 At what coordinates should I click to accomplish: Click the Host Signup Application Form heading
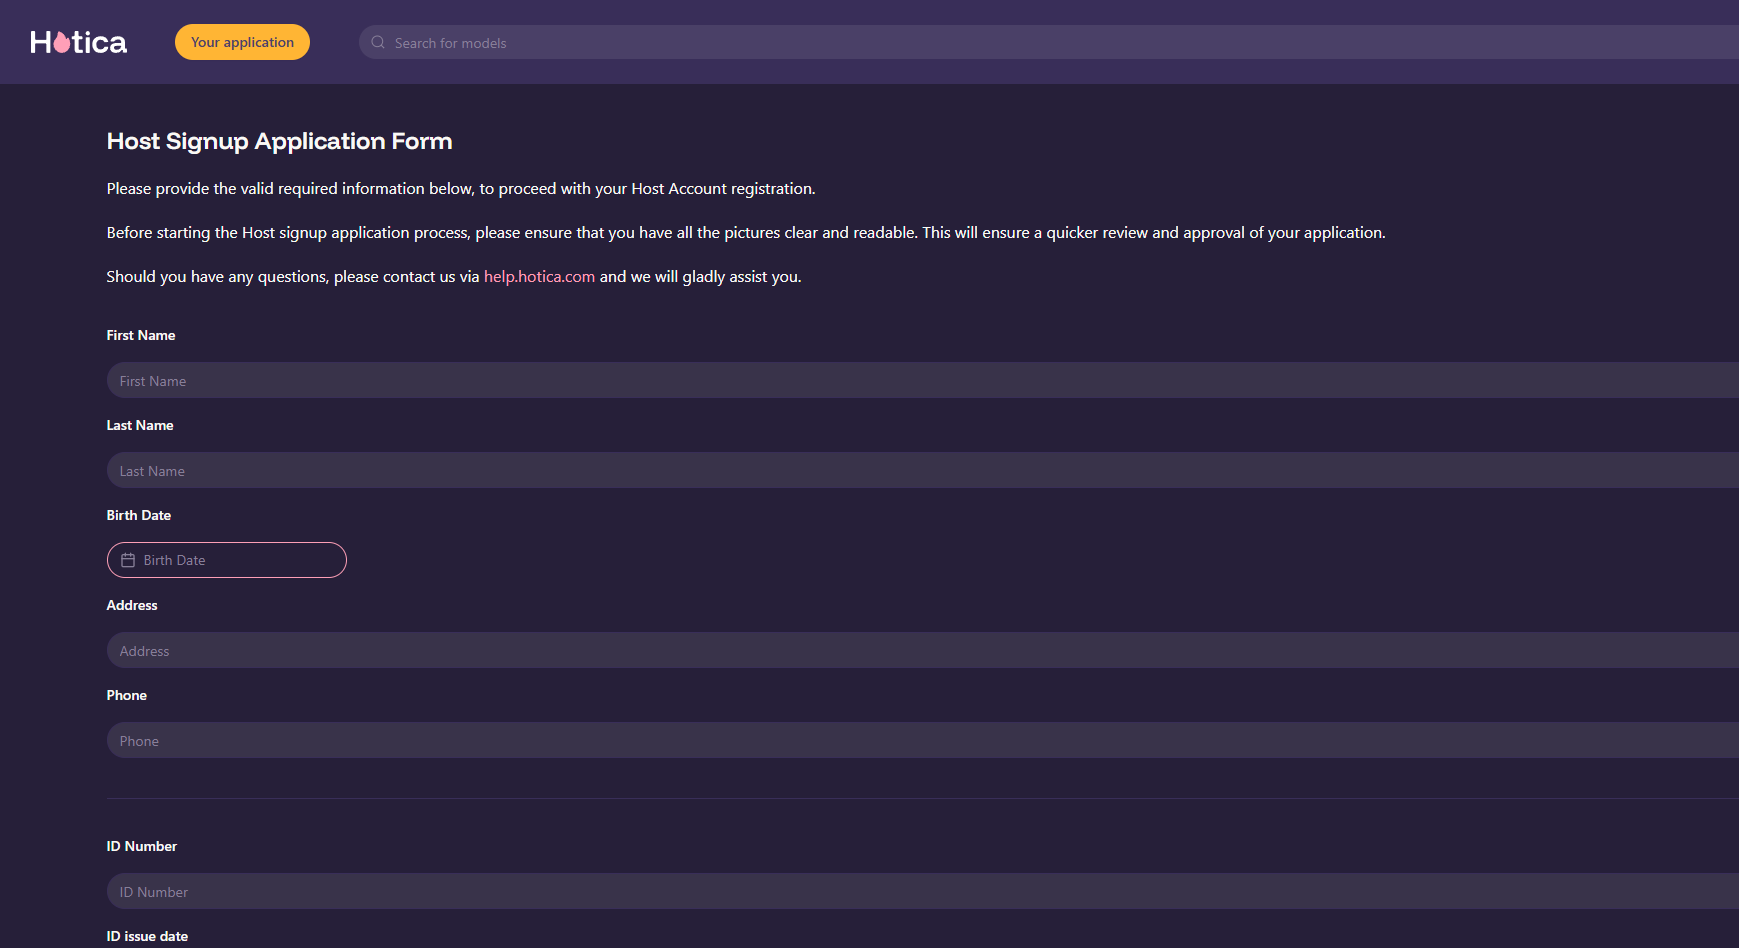click(279, 142)
